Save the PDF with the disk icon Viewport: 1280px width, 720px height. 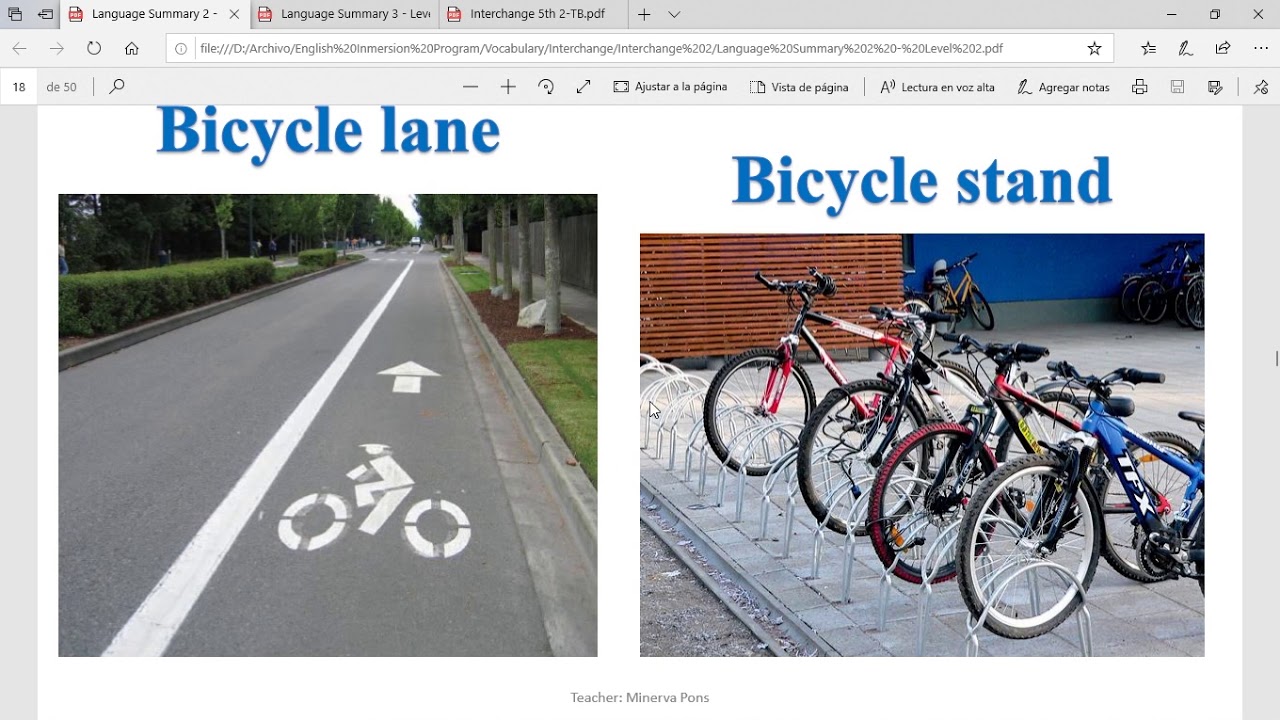tap(1177, 87)
